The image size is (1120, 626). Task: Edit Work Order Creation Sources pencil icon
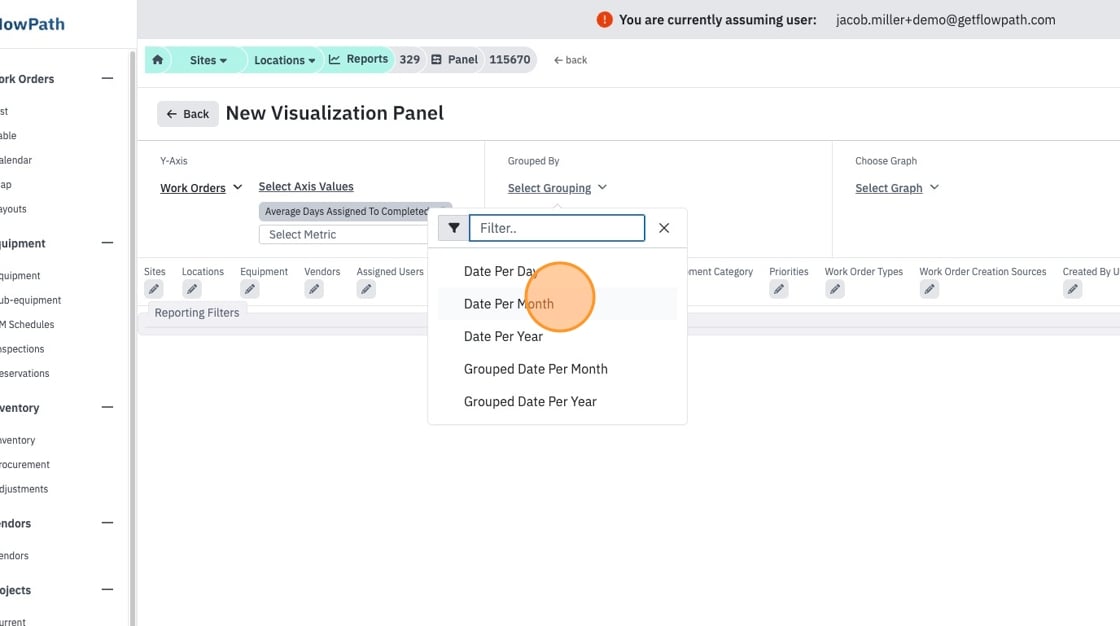click(929, 289)
